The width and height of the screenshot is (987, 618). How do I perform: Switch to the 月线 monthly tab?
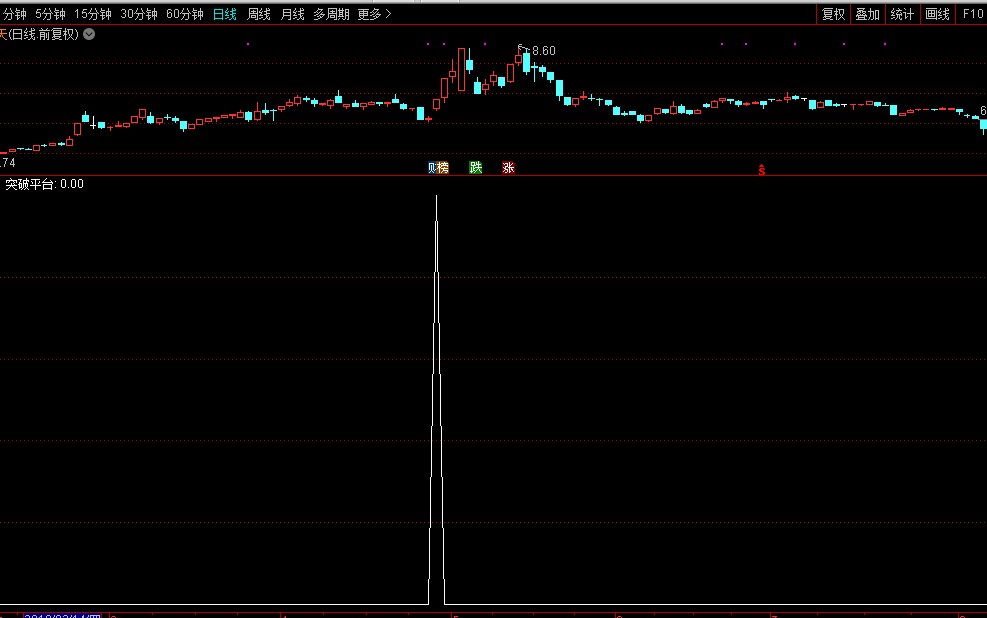pos(293,14)
